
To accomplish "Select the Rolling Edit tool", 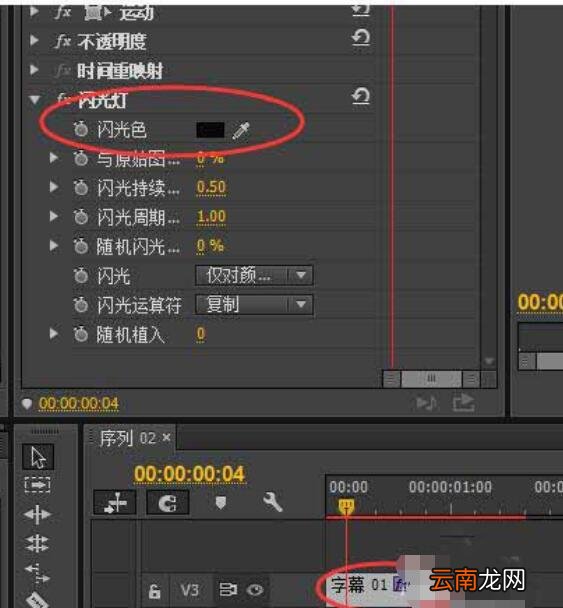I will [37, 543].
